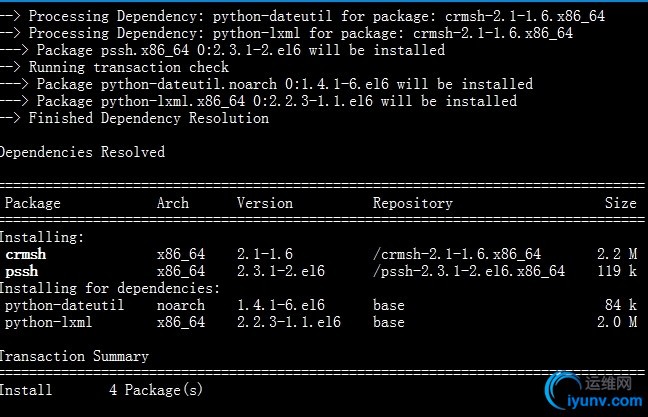648x417 pixels.
Task: Click the Transaction Summary heading
Action: (75, 356)
